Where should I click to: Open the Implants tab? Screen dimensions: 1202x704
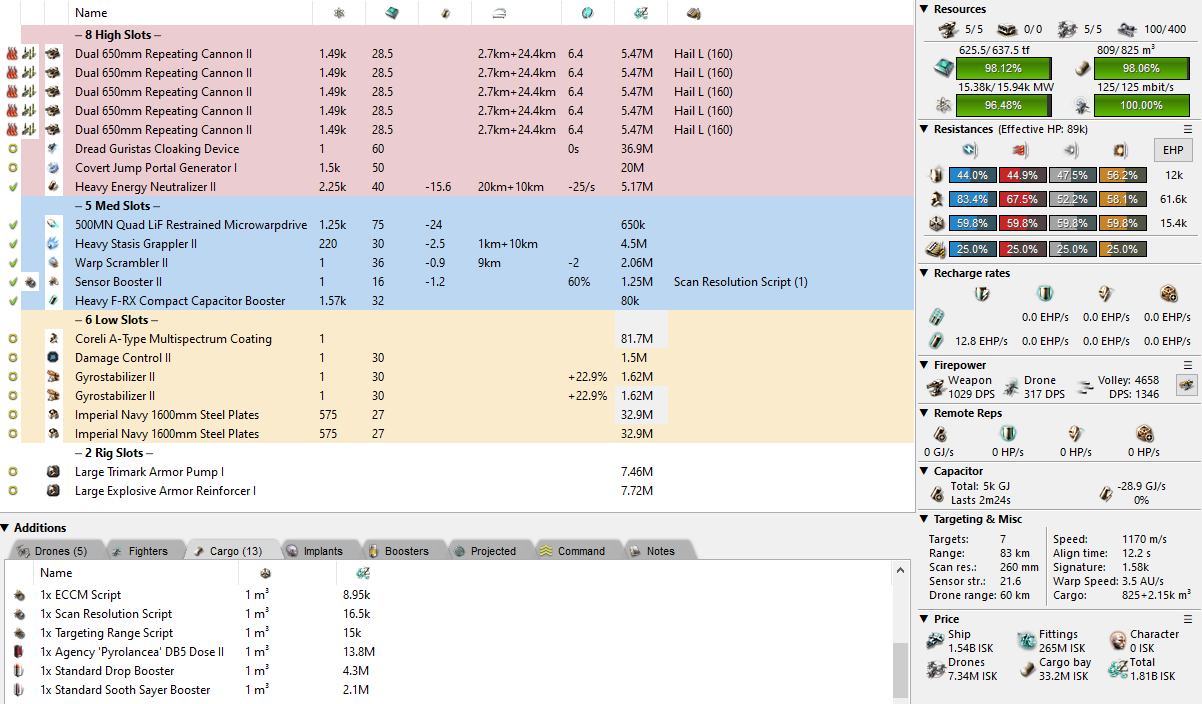click(x=314, y=551)
